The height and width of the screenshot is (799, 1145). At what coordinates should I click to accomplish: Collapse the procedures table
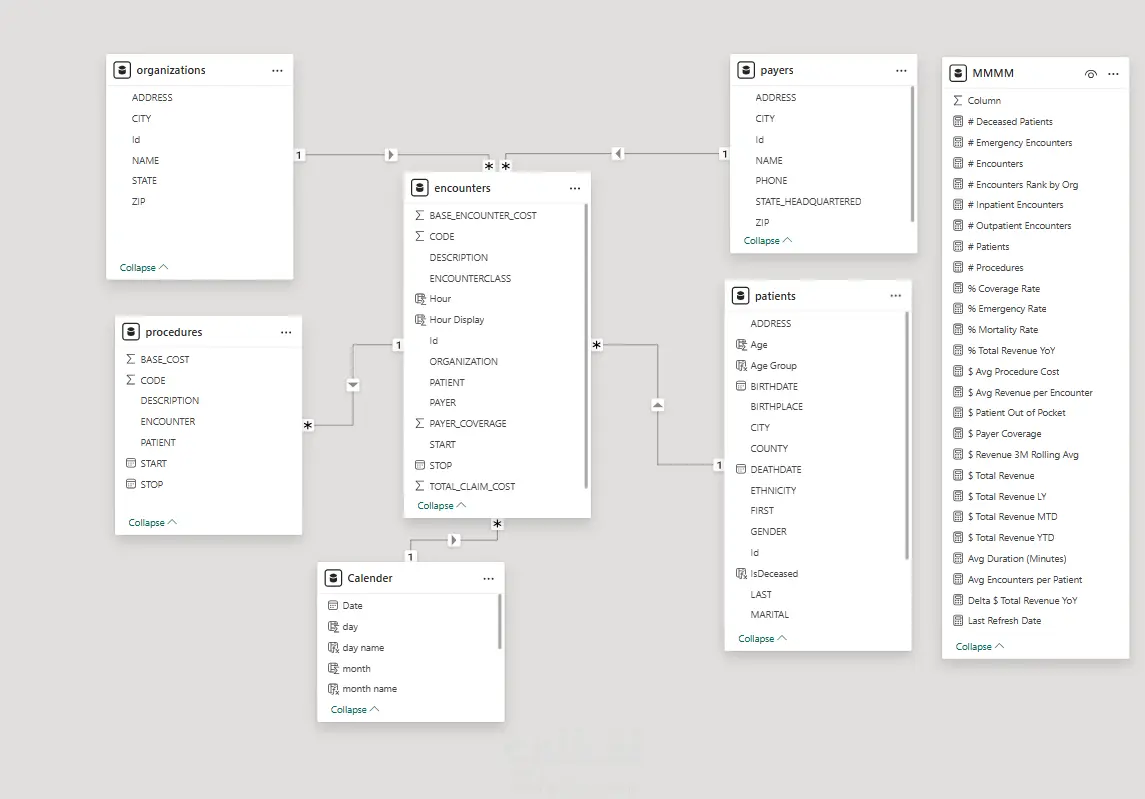click(153, 523)
